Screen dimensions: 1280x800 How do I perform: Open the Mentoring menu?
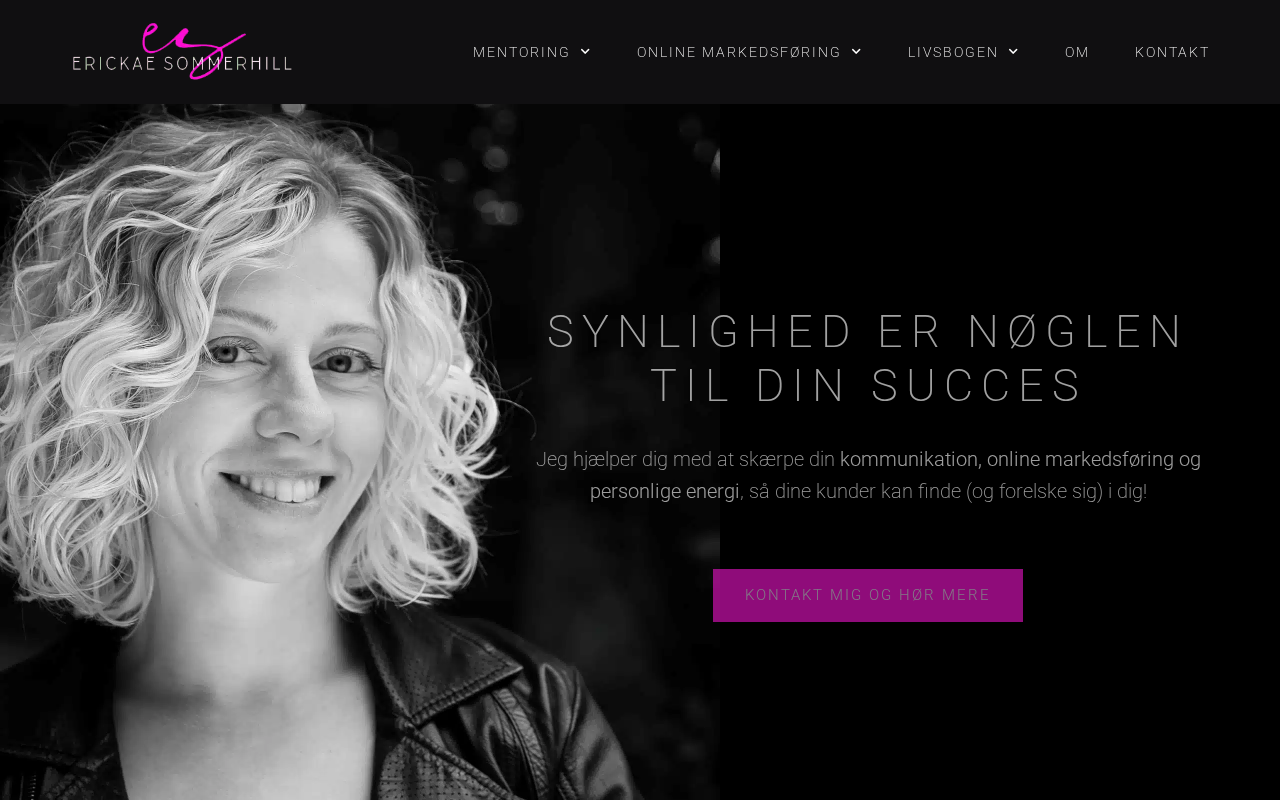coord(532,52)
